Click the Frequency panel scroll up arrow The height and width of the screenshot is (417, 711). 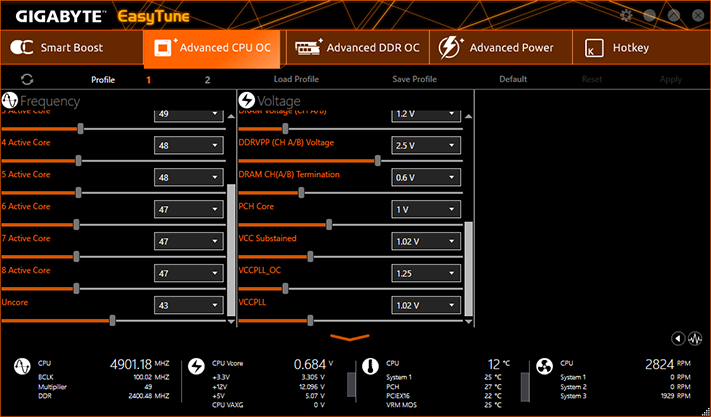coord(231,116)
